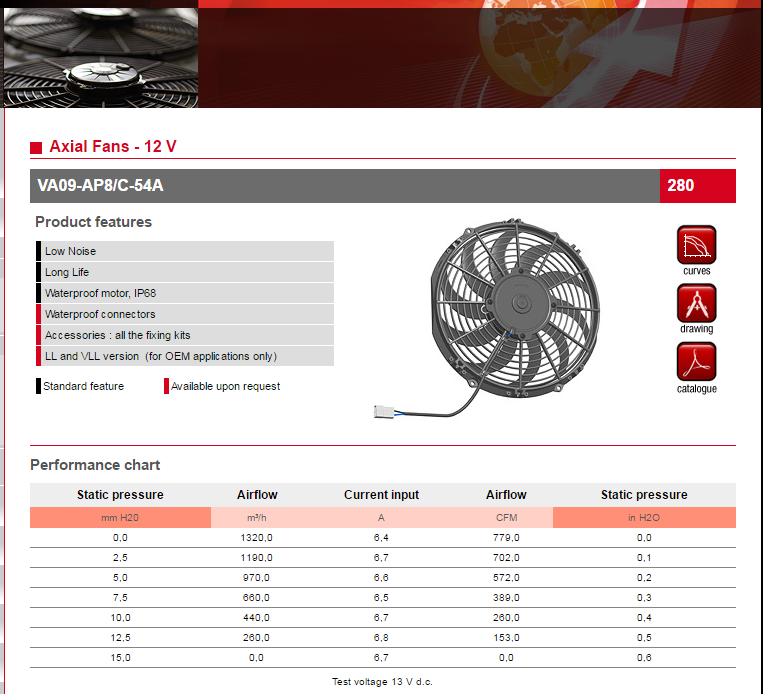Open the PDF catalogue icon
This screenshot has width=763, height=694.
coord(696,362)
